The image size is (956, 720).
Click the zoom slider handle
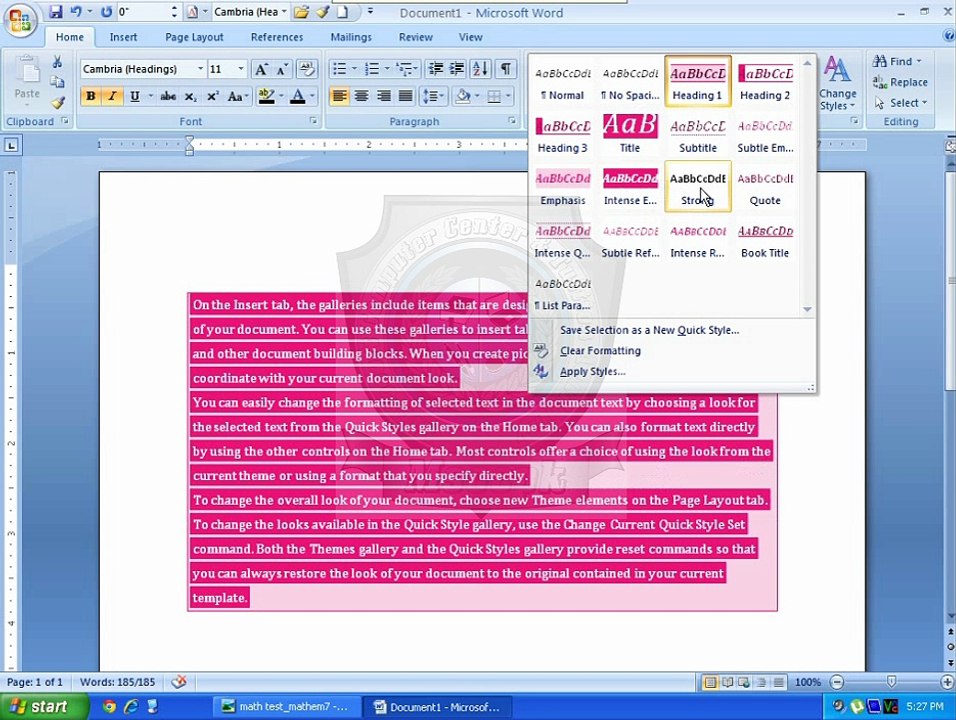[891, 682]
